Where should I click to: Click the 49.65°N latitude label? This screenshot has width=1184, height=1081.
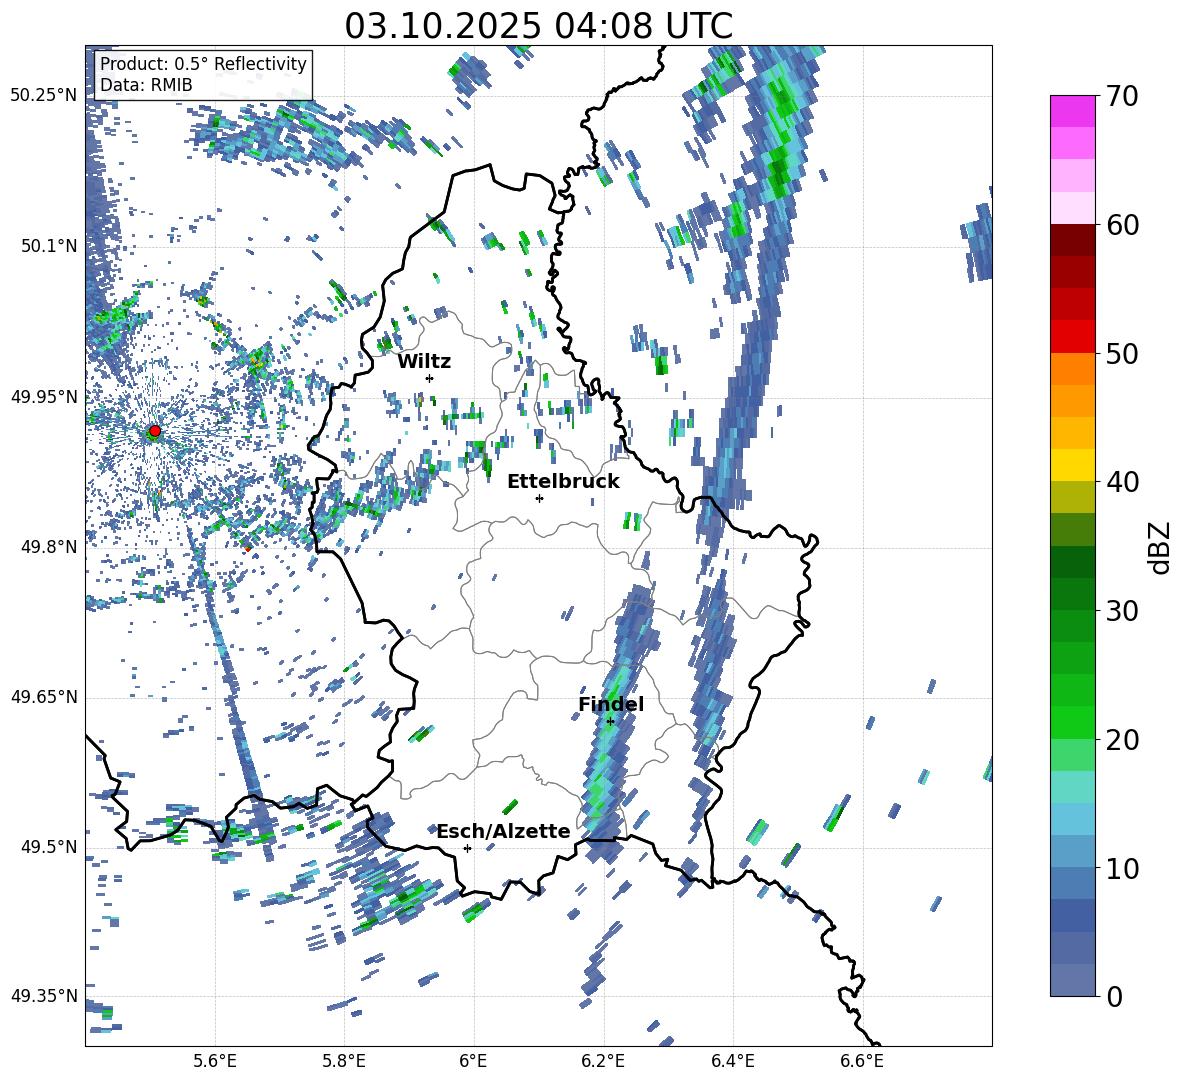point(44,697)
